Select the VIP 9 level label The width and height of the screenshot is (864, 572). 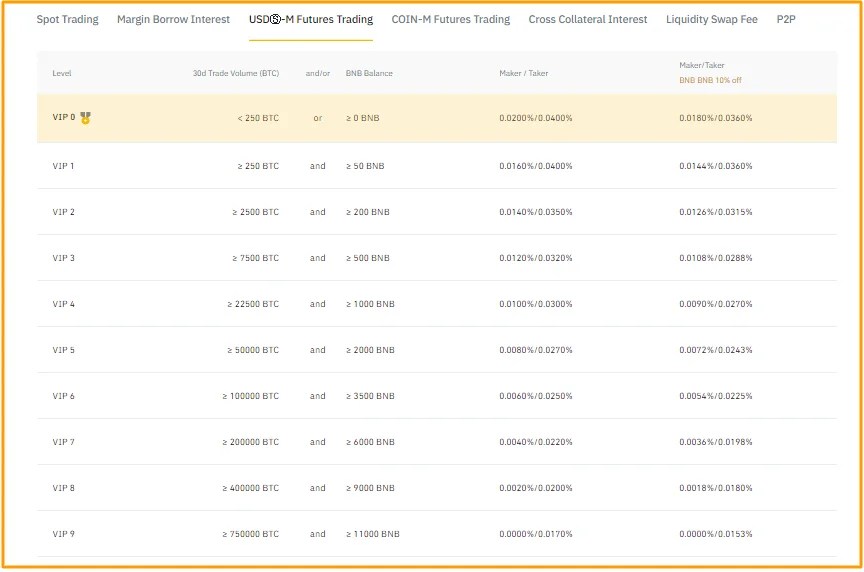pos(63,534)
